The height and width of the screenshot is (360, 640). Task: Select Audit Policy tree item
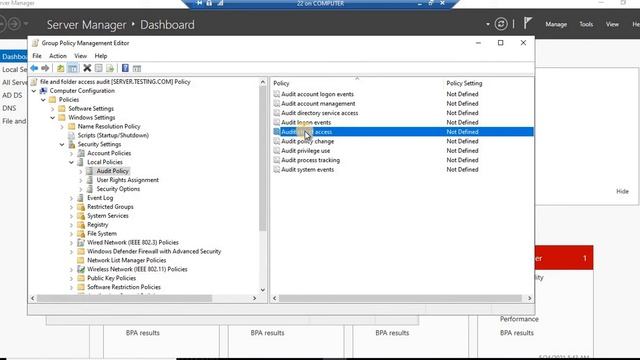[112, 171]
